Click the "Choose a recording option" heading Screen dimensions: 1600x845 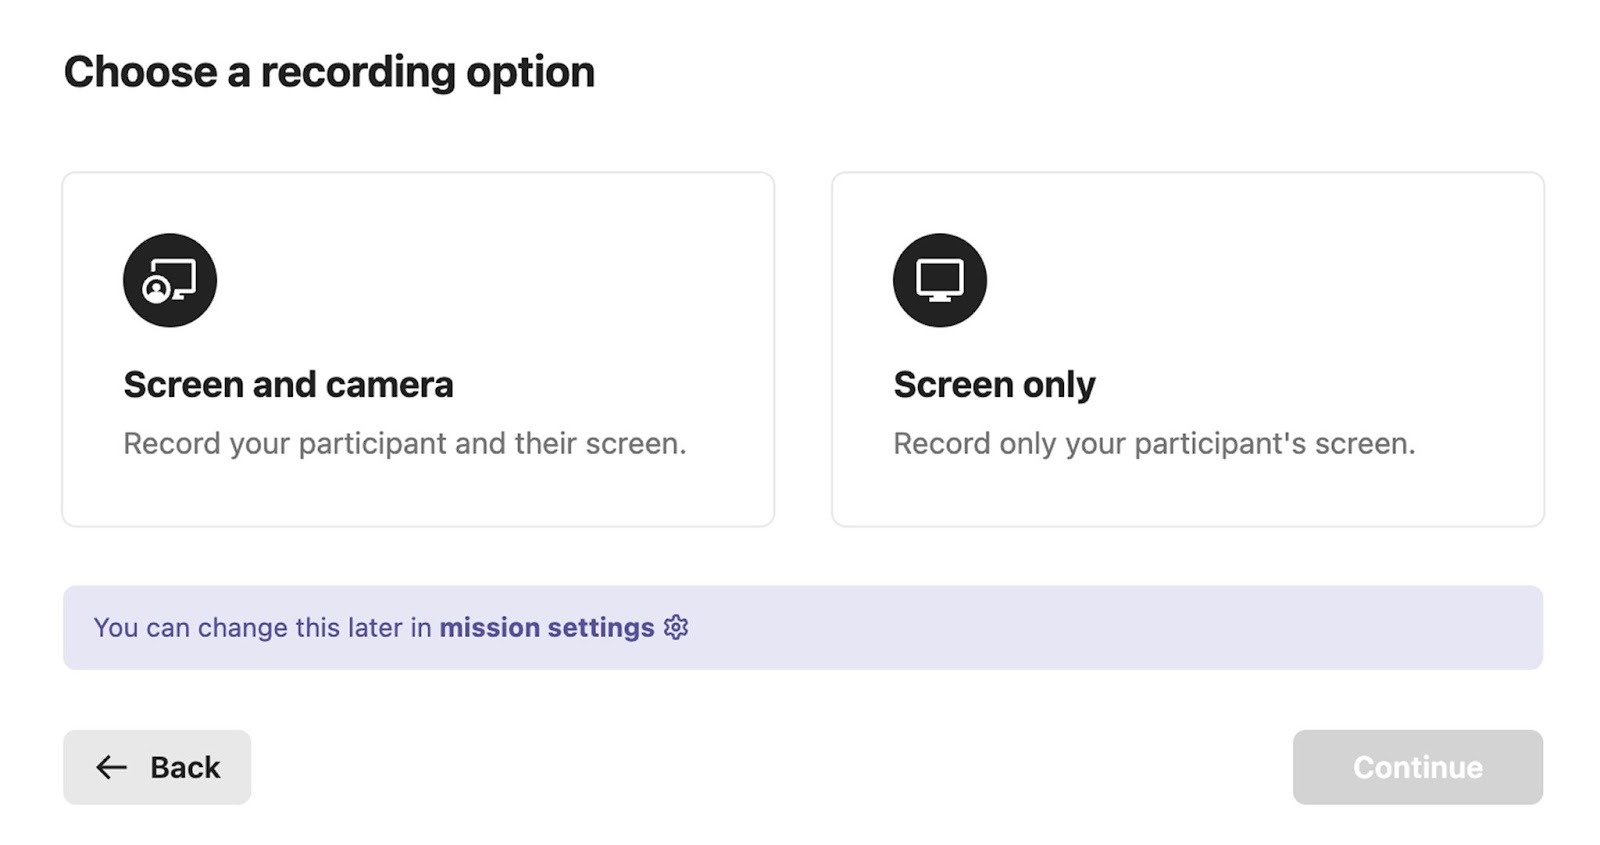pyautogui.click(x=329, y=72)
